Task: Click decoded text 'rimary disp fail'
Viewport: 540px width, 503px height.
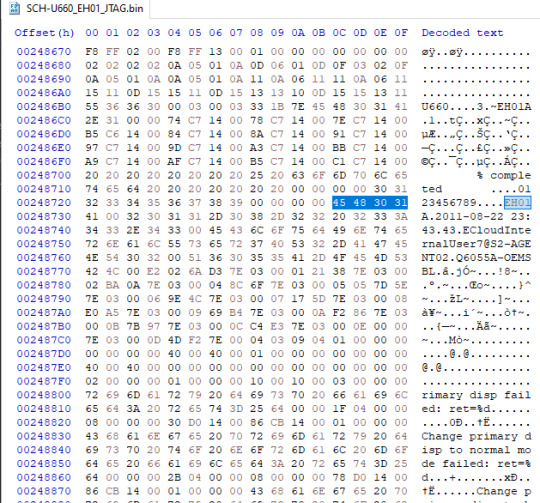Action: 476,395
